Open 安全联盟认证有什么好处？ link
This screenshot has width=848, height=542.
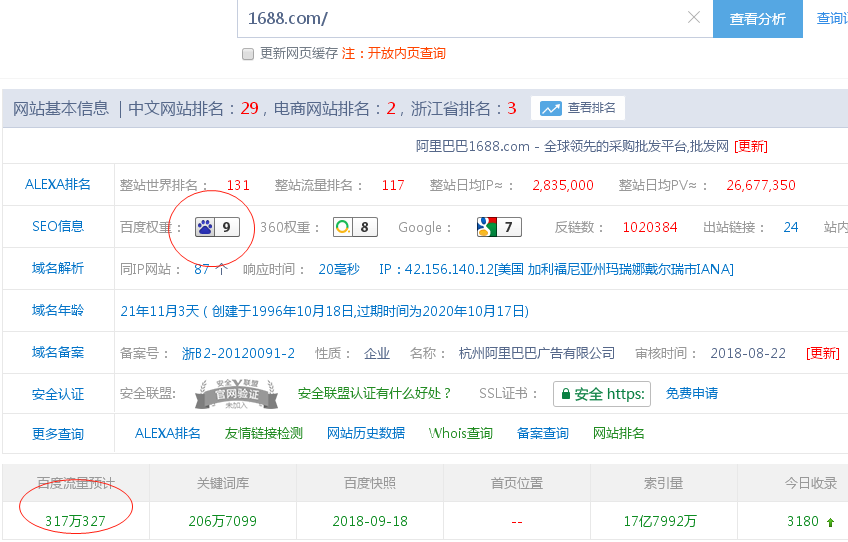[x=375, y=393]
